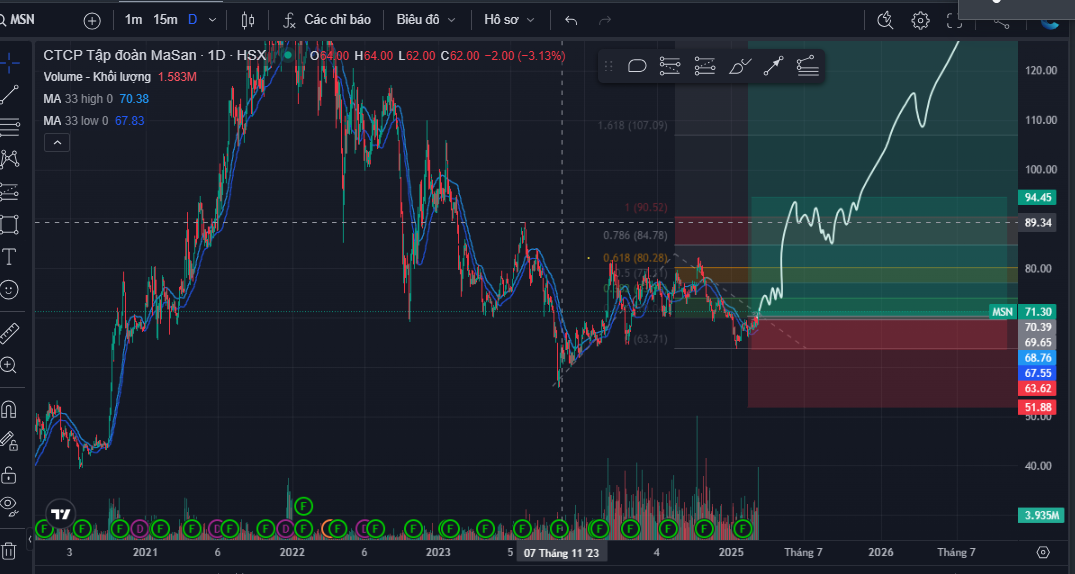Open forecasting and position tools
This screenshot has width=1075, height=574.
(x=10, y=192)
